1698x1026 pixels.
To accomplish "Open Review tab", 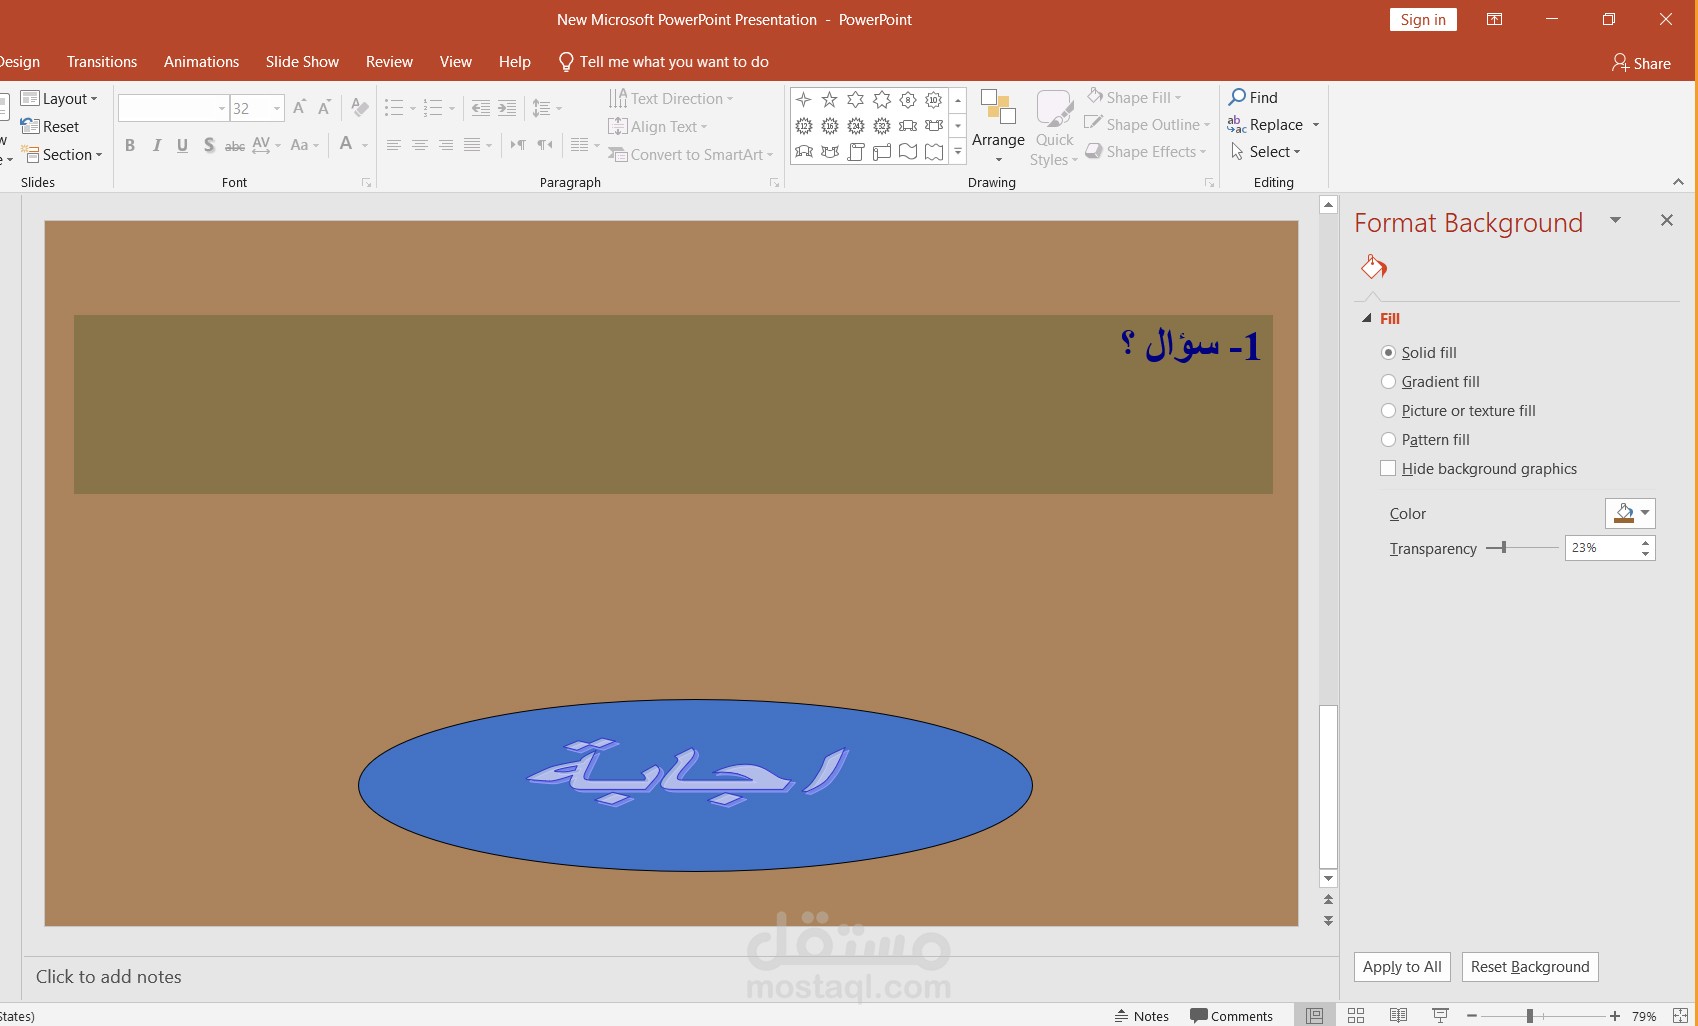I will [389, 61].
